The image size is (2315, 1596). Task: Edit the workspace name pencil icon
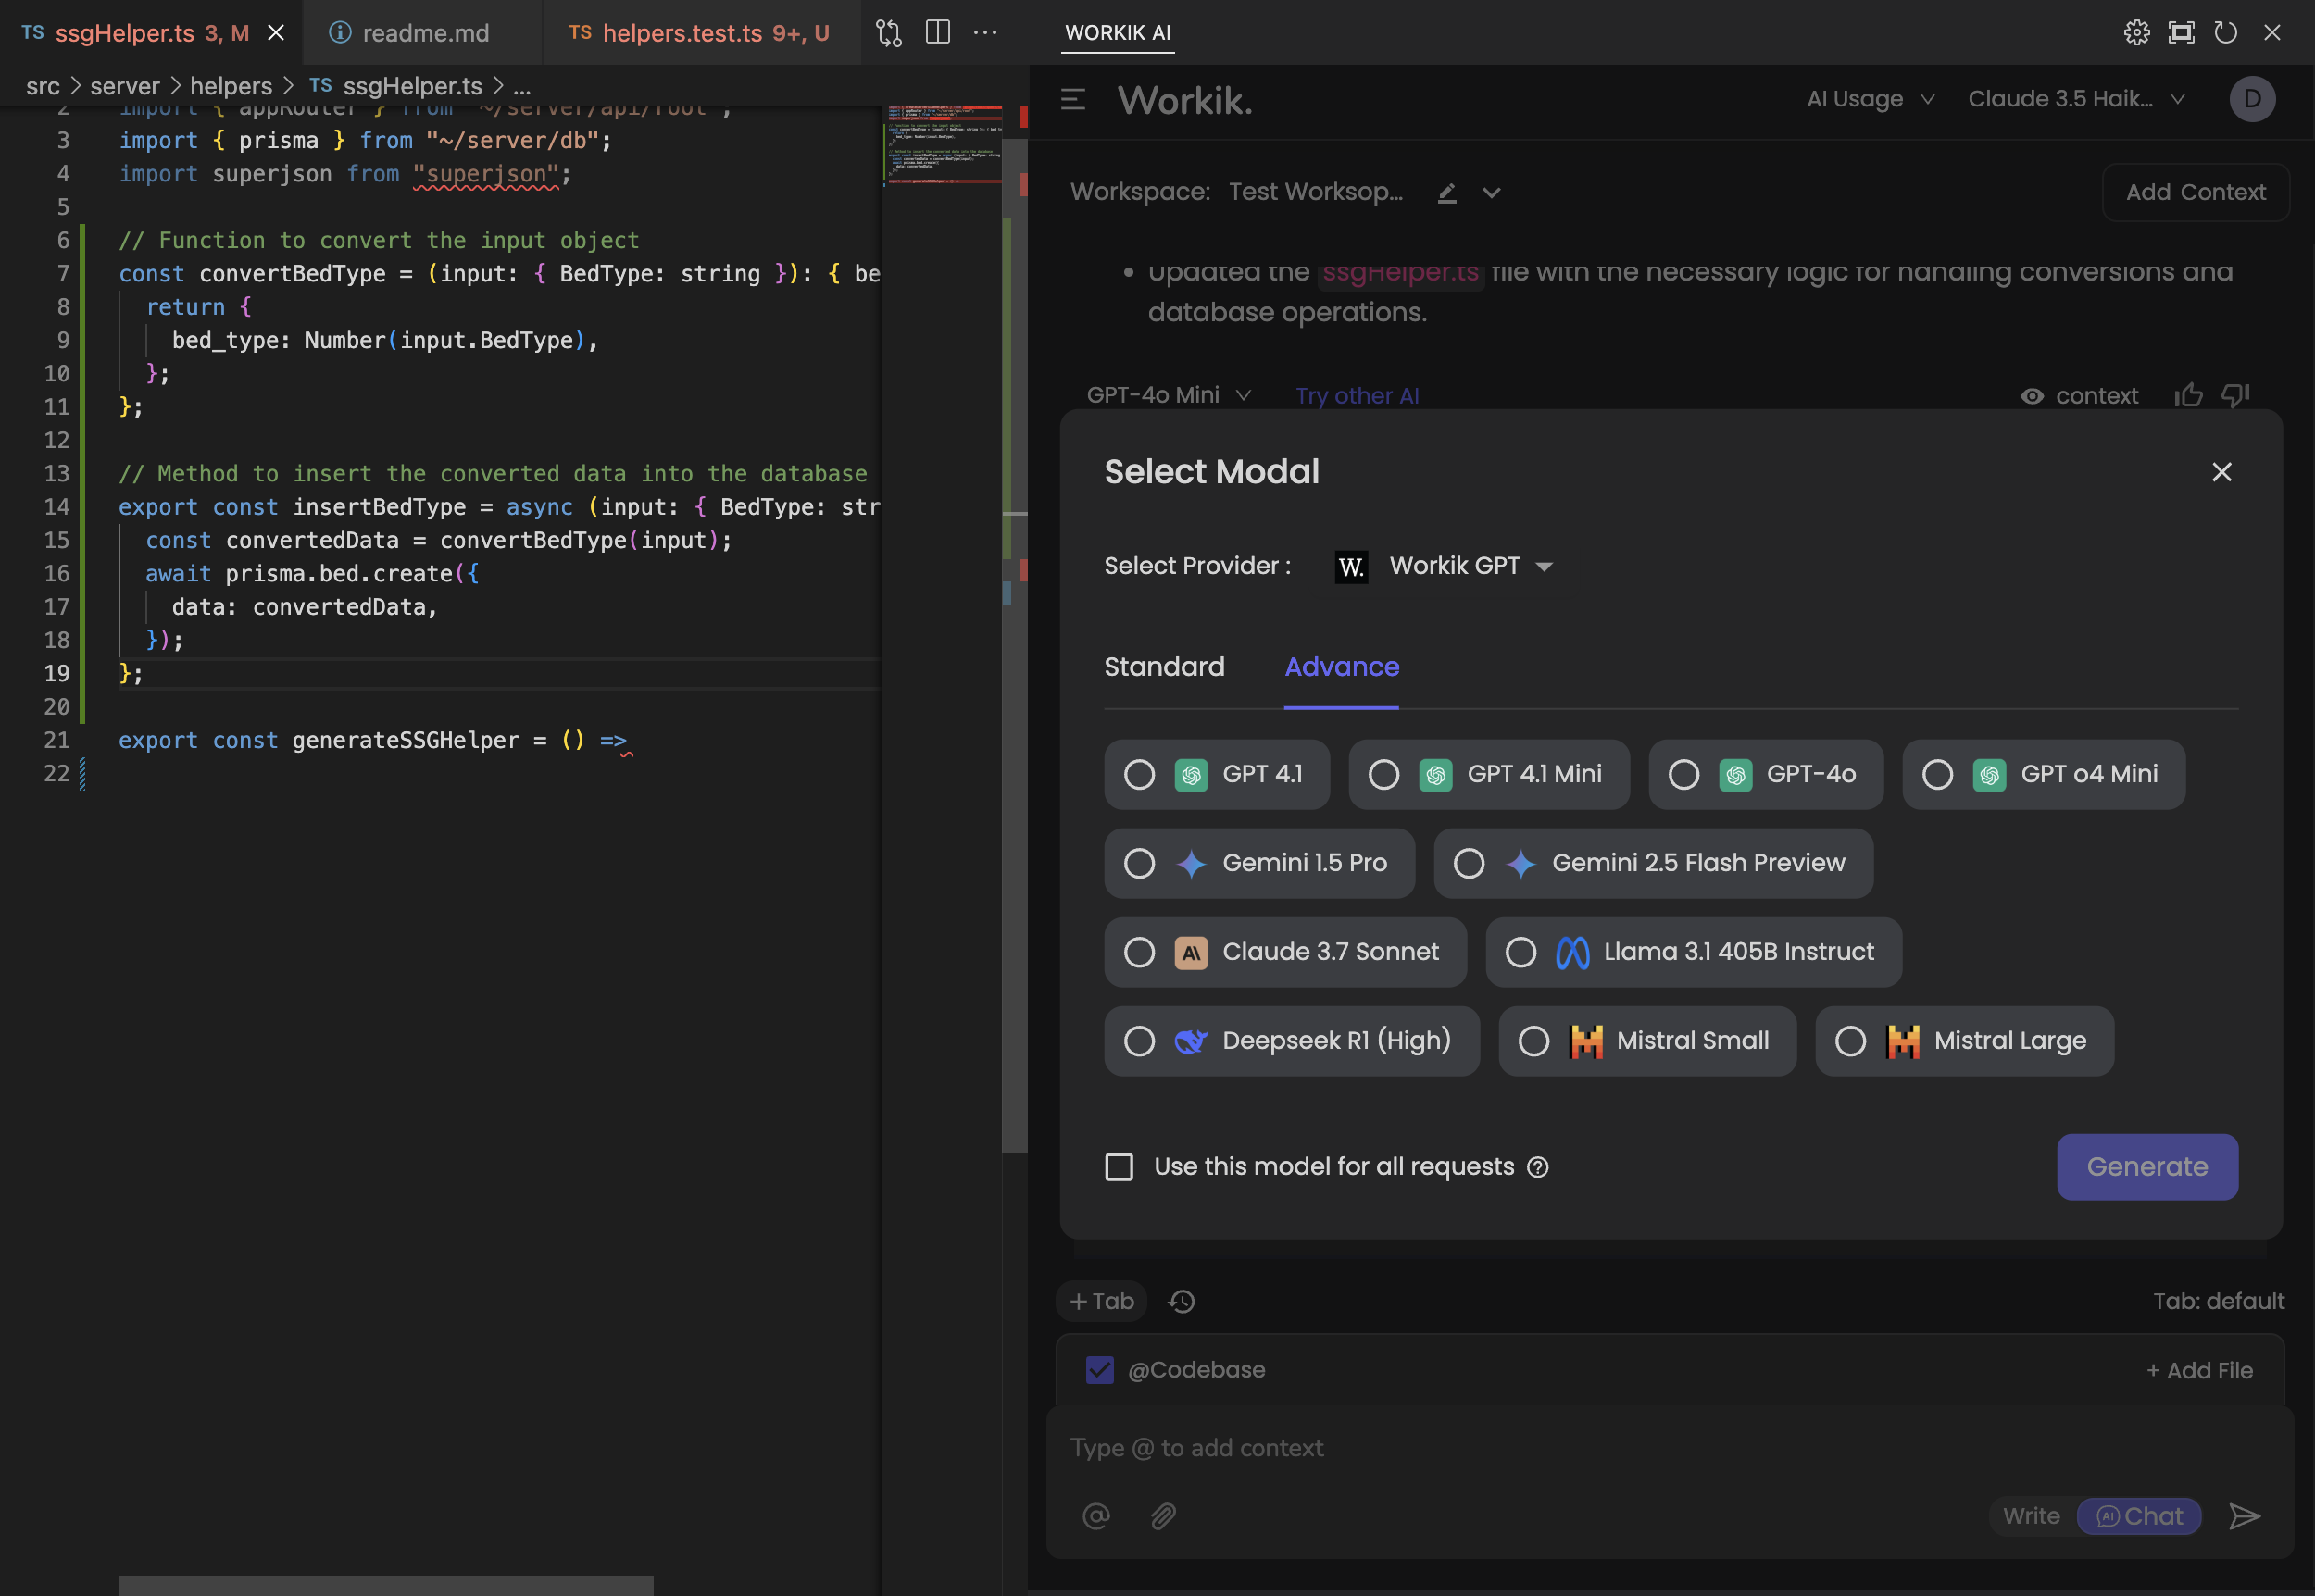tap(1446, 192)
